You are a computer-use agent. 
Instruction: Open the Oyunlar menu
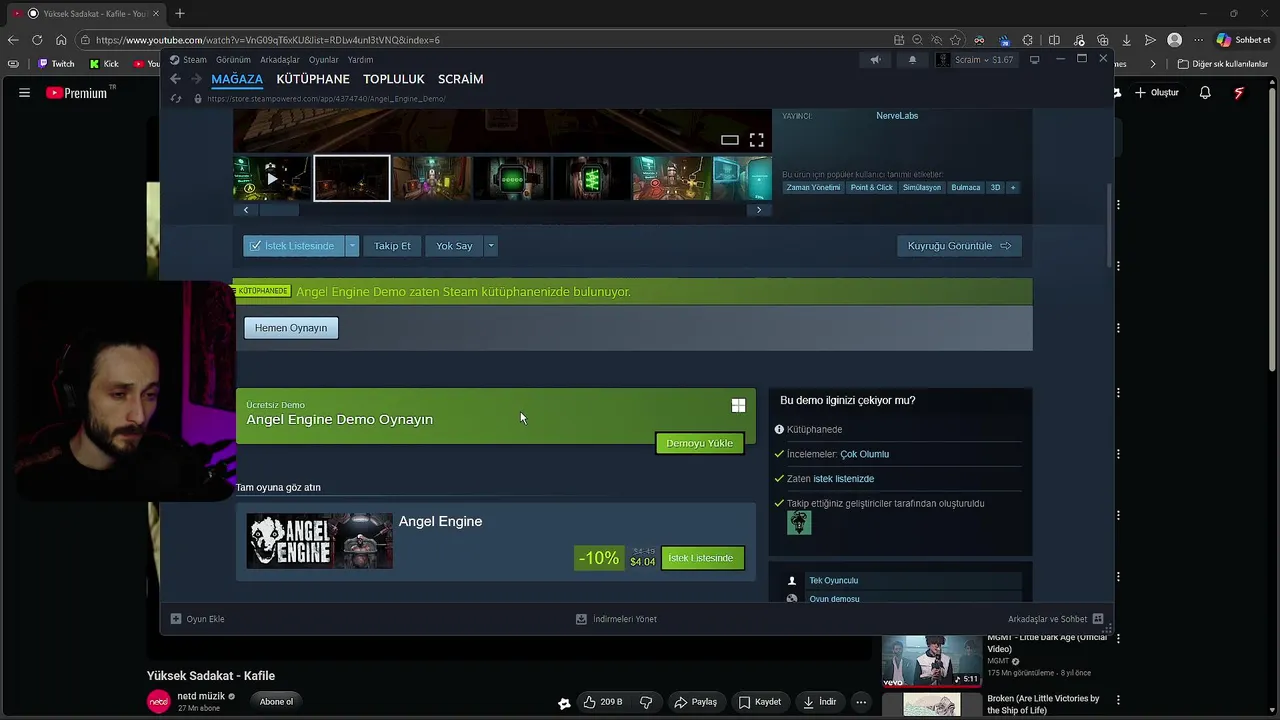coord(324,60)
